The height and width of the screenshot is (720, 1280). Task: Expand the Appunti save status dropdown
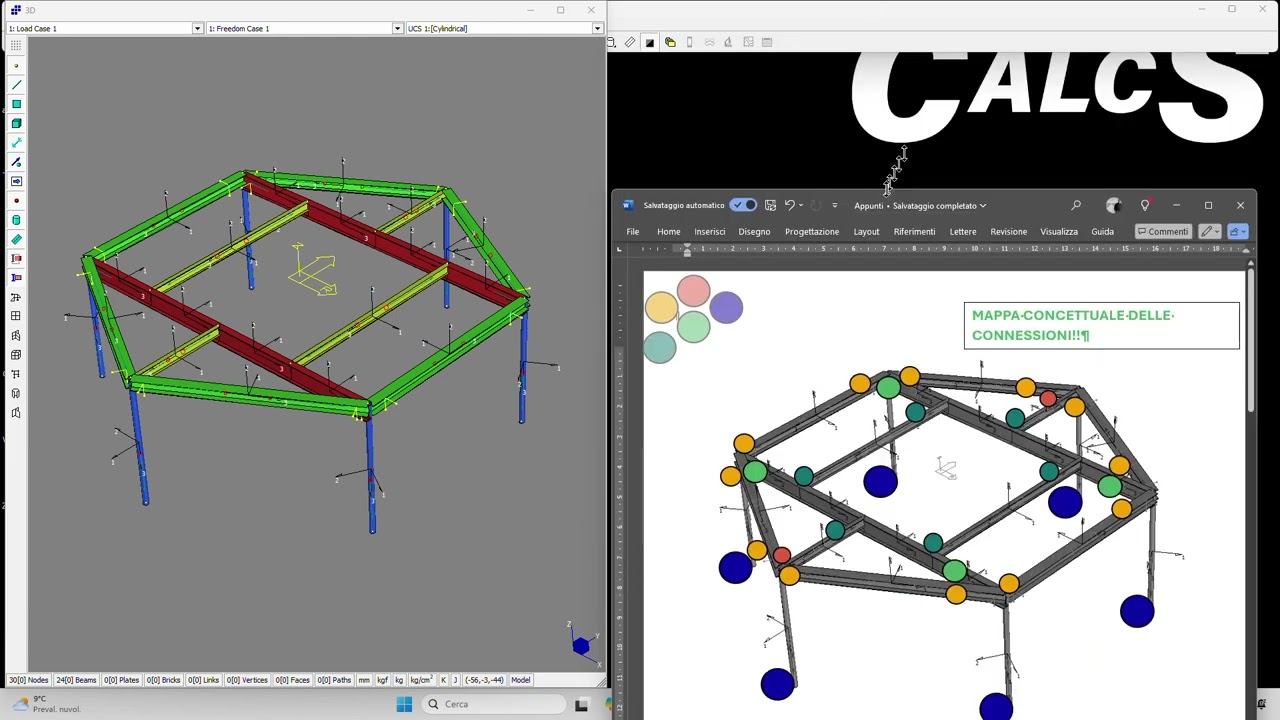[982, 206]
